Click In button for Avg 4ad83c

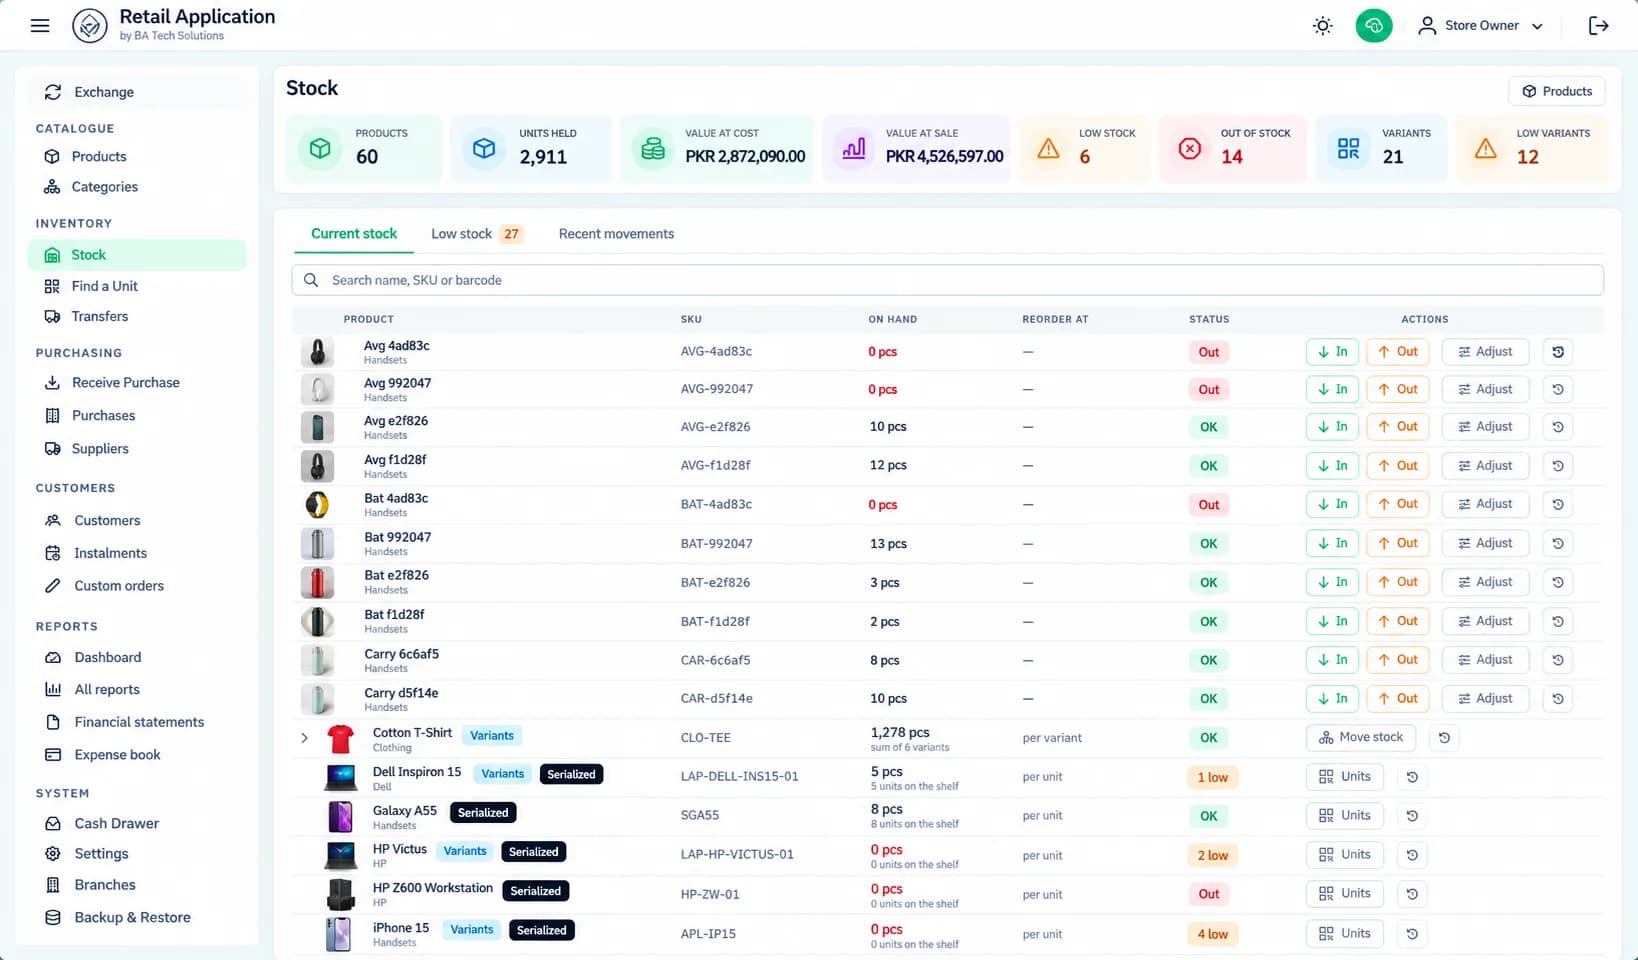point(1333,352)
